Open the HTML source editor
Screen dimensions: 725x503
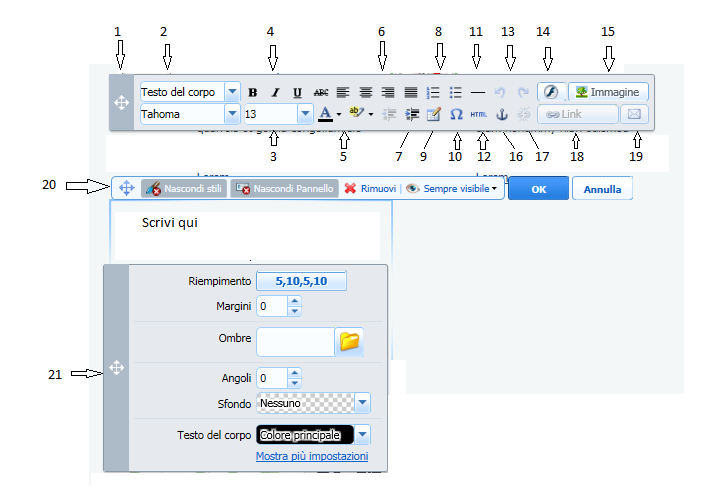479,114
